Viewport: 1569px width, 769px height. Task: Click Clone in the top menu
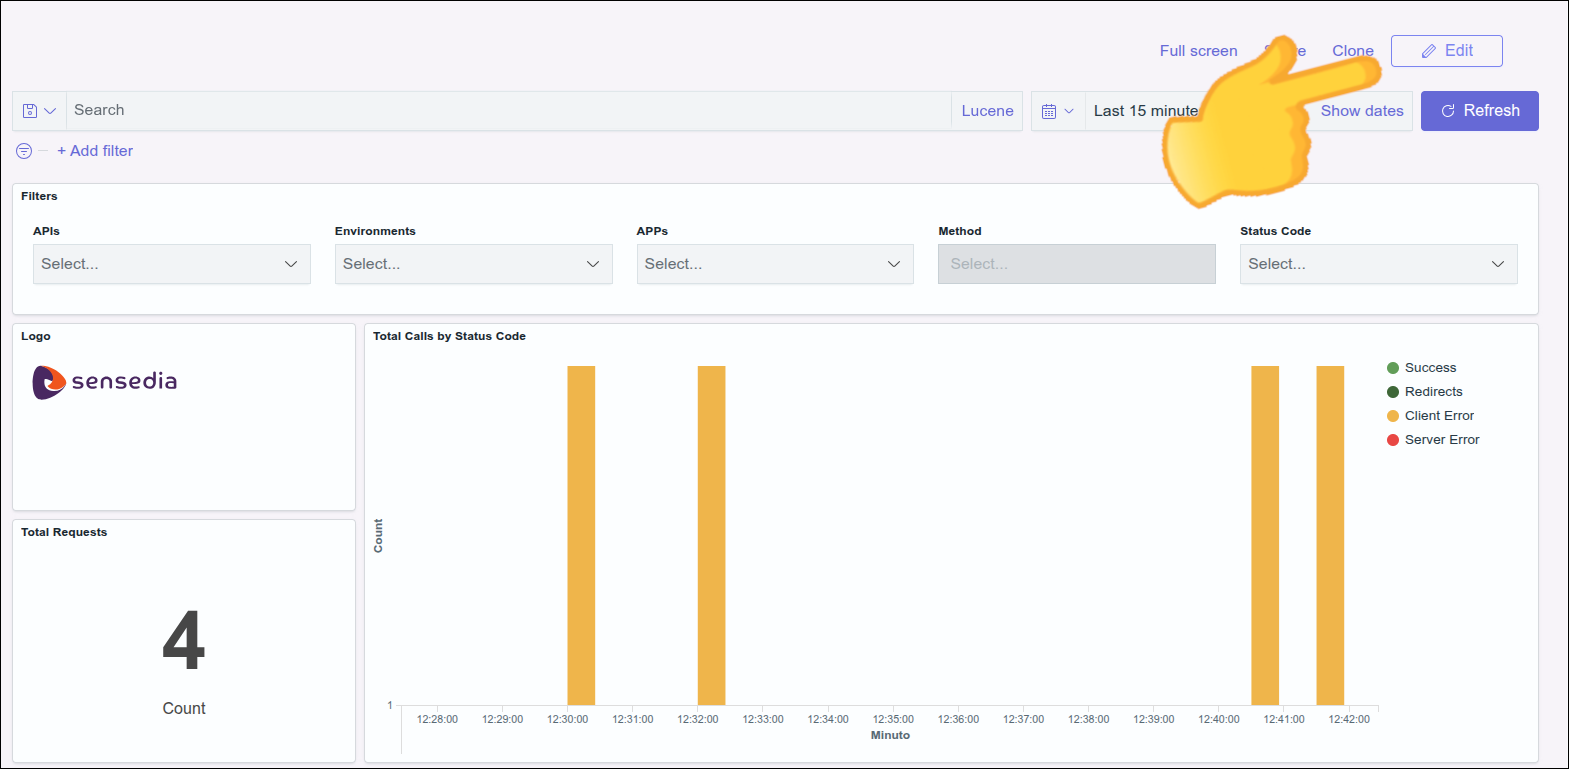point(1352,51)
